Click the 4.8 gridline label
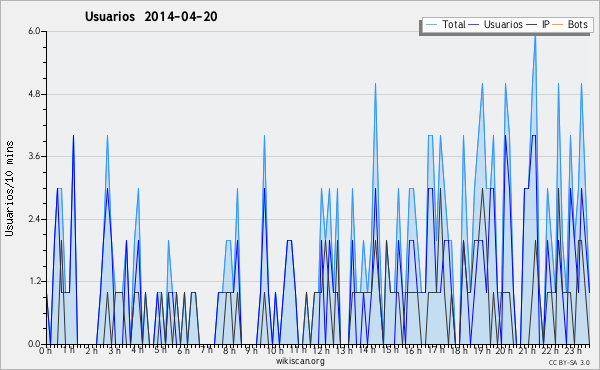 34,94
